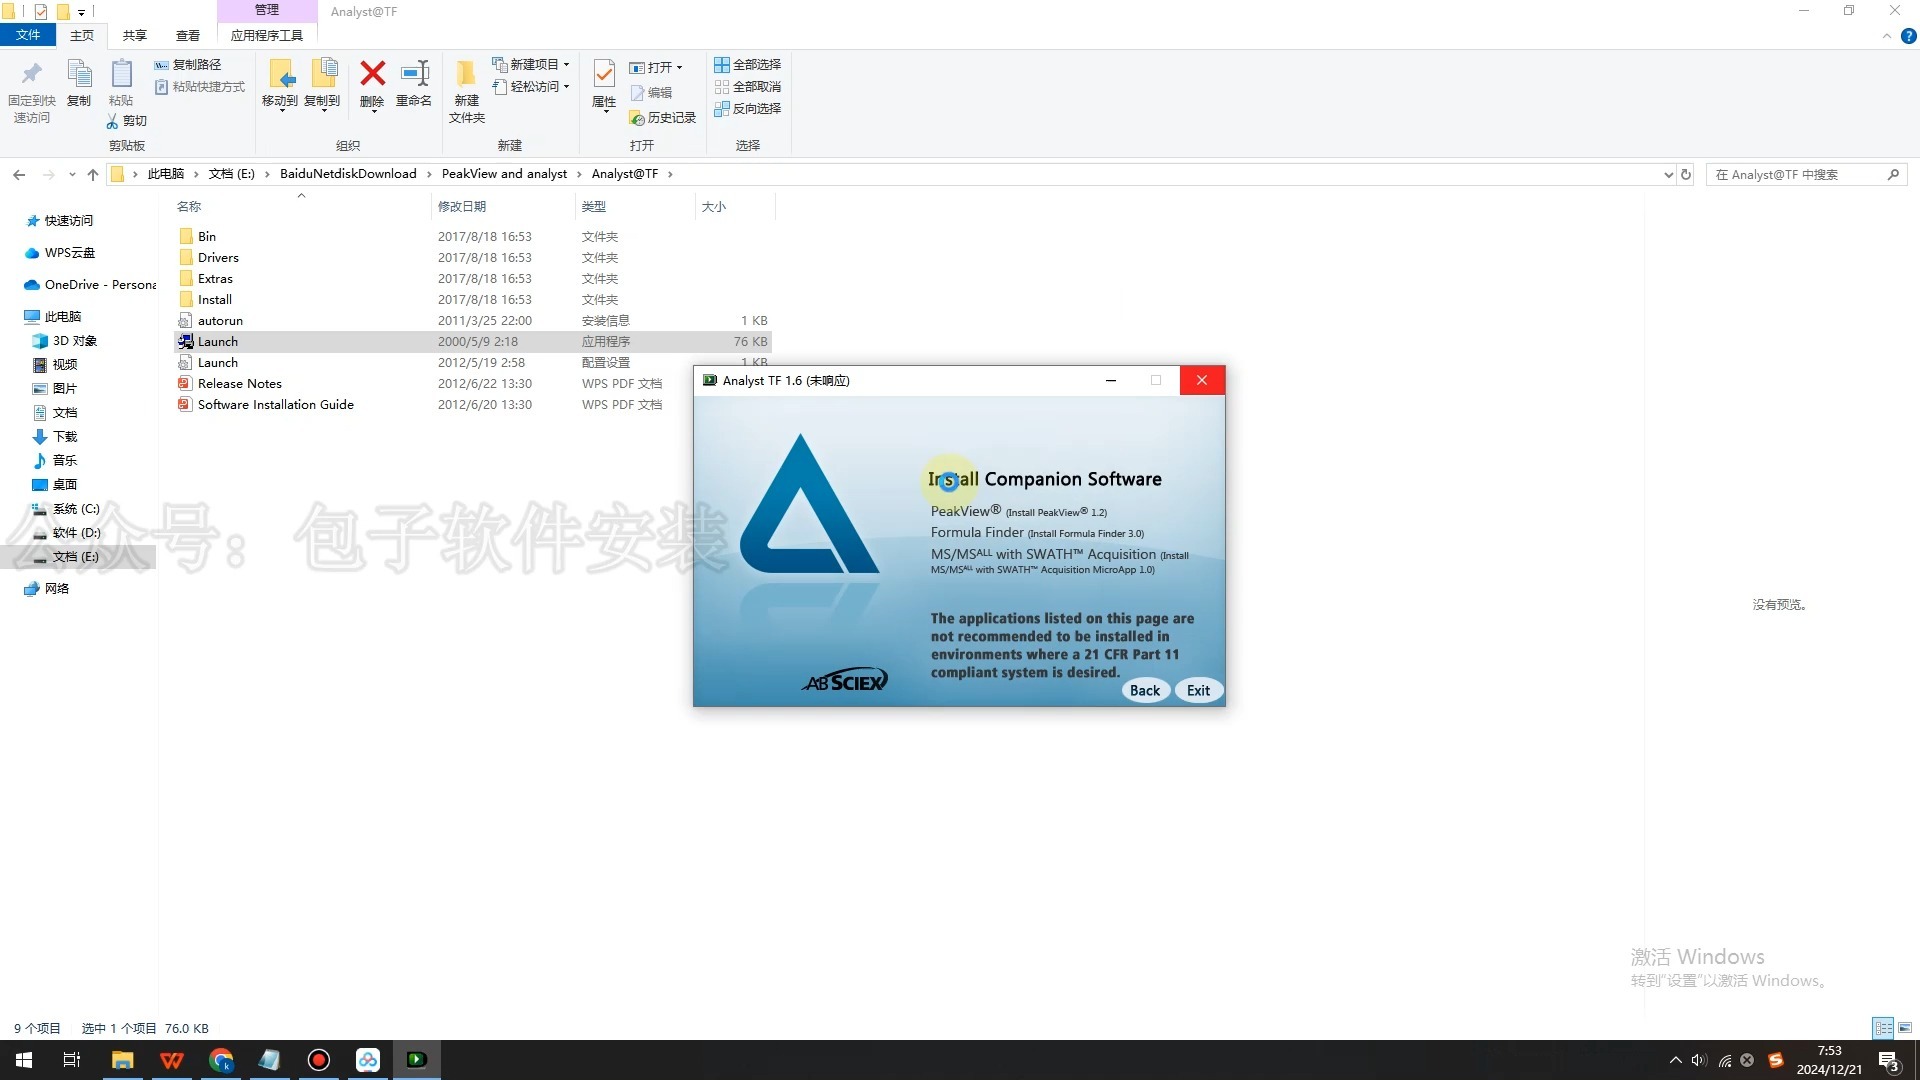This screenshot has width=1920, height=1080.
Task: Sort by the name column header
Action: (300, 207)
